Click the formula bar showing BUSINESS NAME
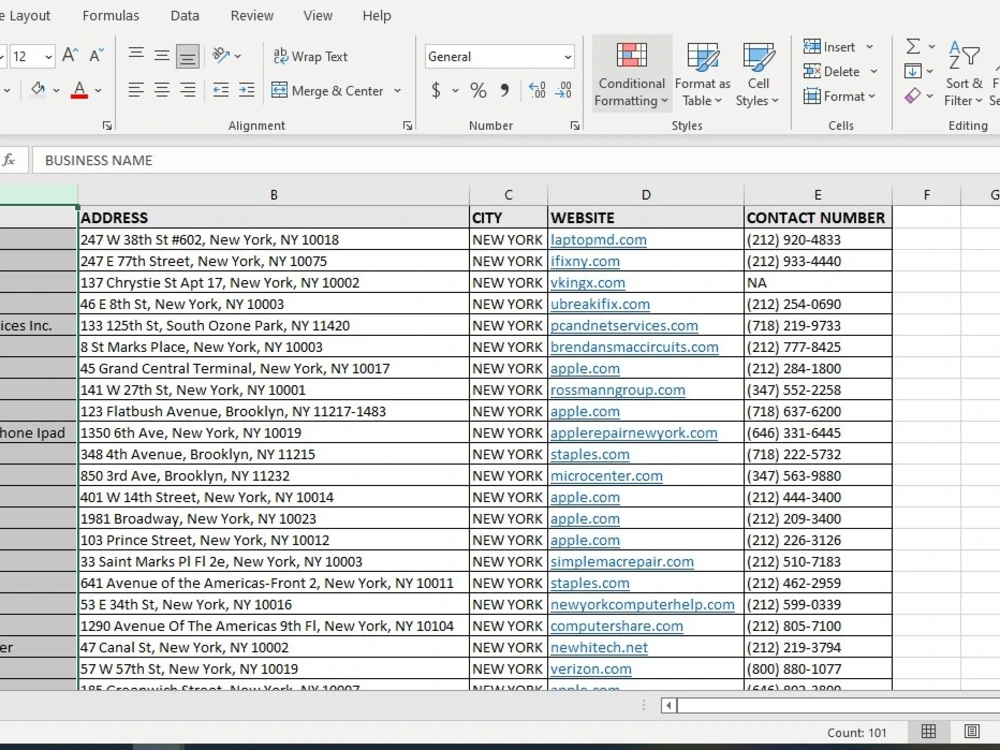1000x750 pixels. 515,160
